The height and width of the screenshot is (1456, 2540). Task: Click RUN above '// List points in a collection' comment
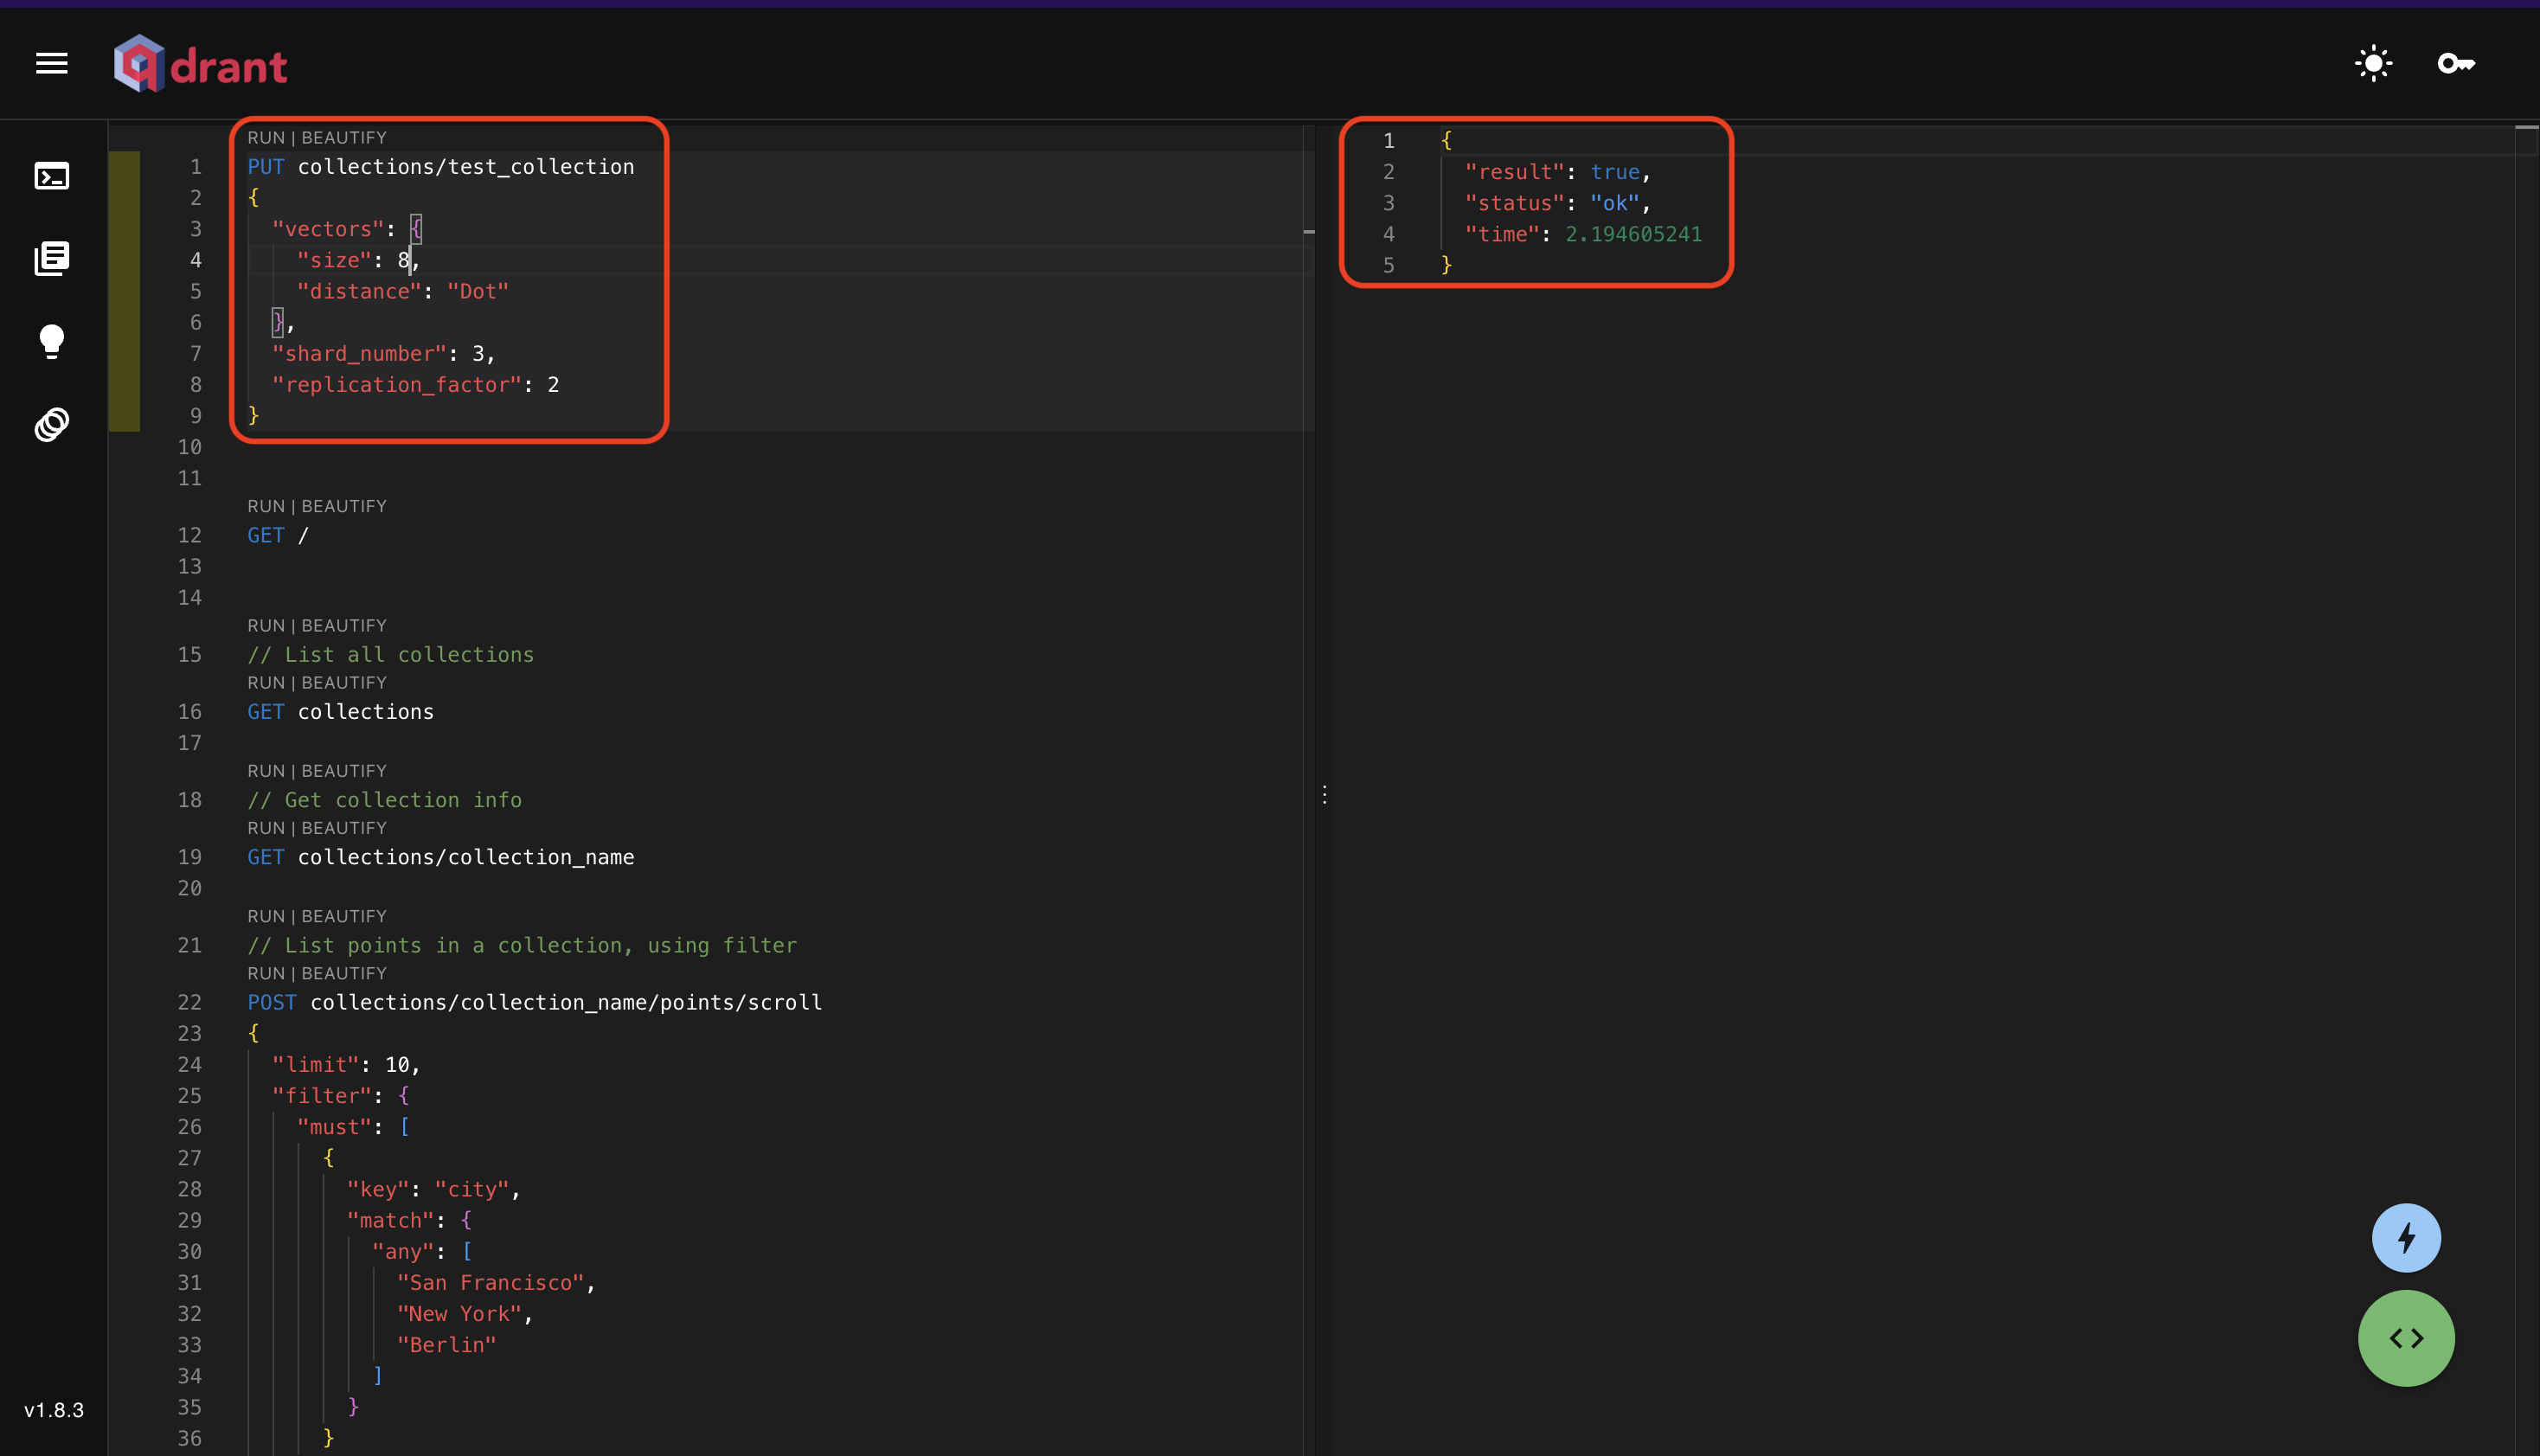point(266,917)
